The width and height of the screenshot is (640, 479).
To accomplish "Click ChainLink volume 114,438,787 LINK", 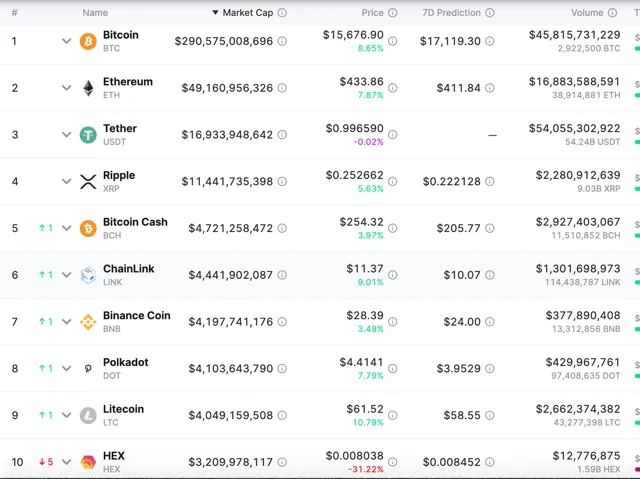I will pos(582,282).
